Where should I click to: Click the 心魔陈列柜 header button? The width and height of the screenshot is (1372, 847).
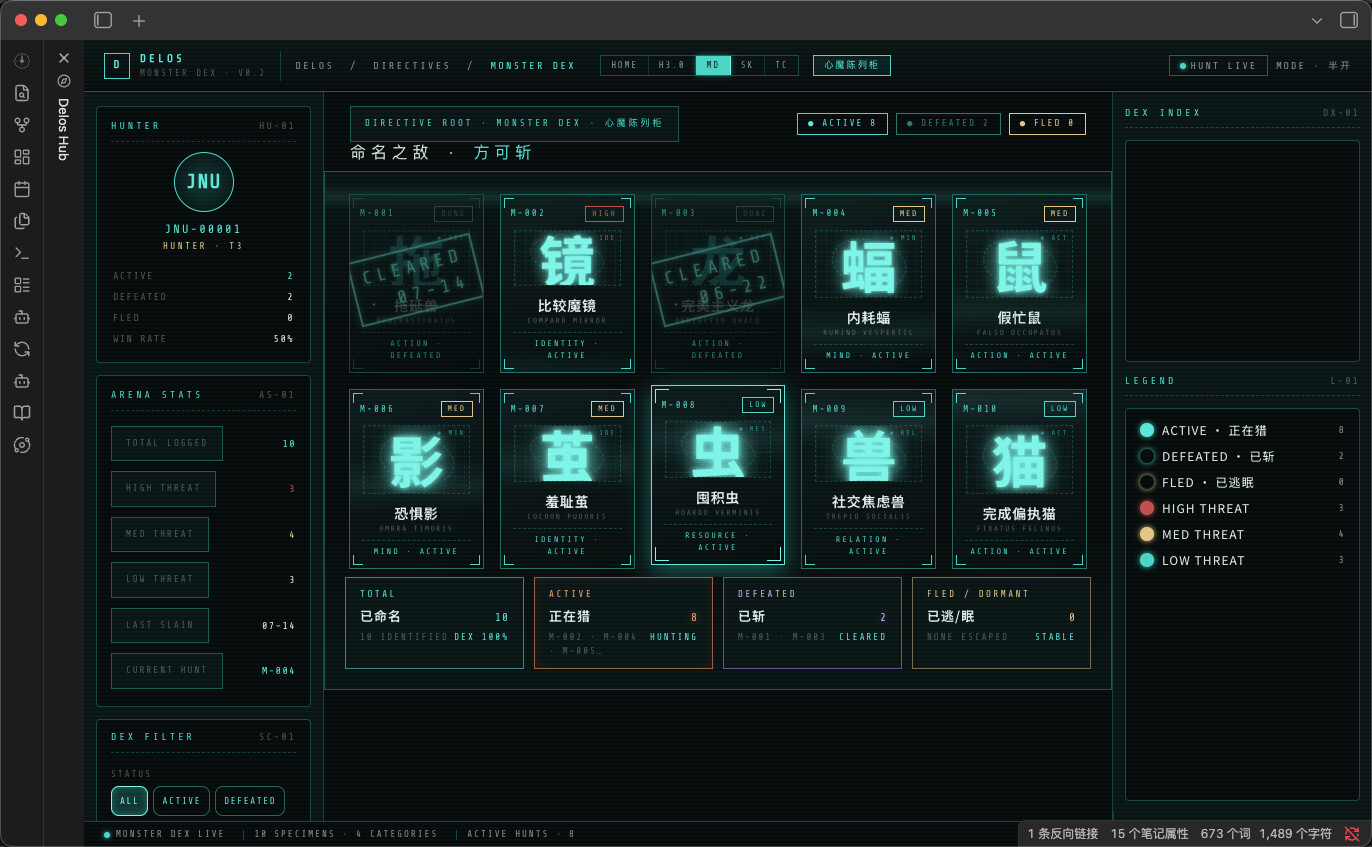click(852, 66)
